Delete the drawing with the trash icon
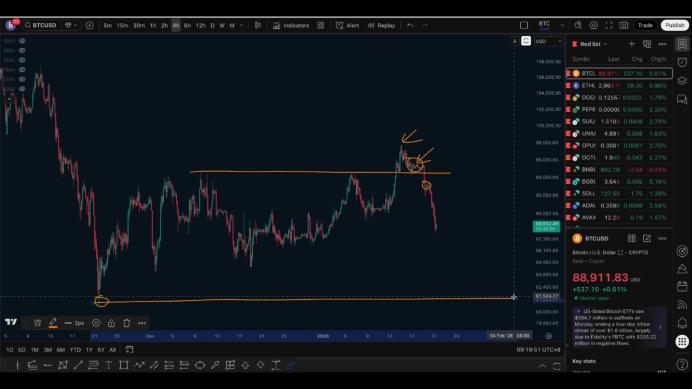The width and height of the screenshot is (692, 389). click(127, 323)
